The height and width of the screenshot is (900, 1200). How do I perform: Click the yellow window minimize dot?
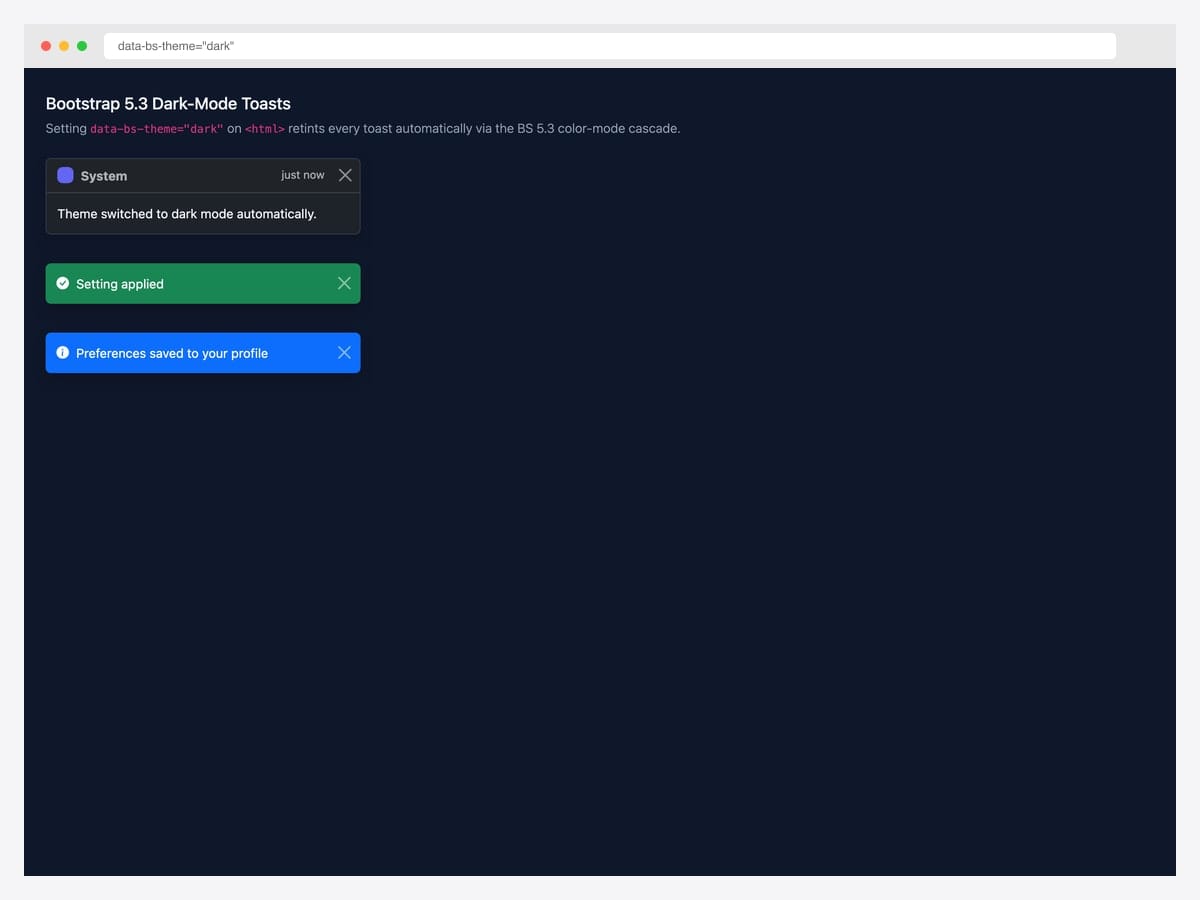64,46
